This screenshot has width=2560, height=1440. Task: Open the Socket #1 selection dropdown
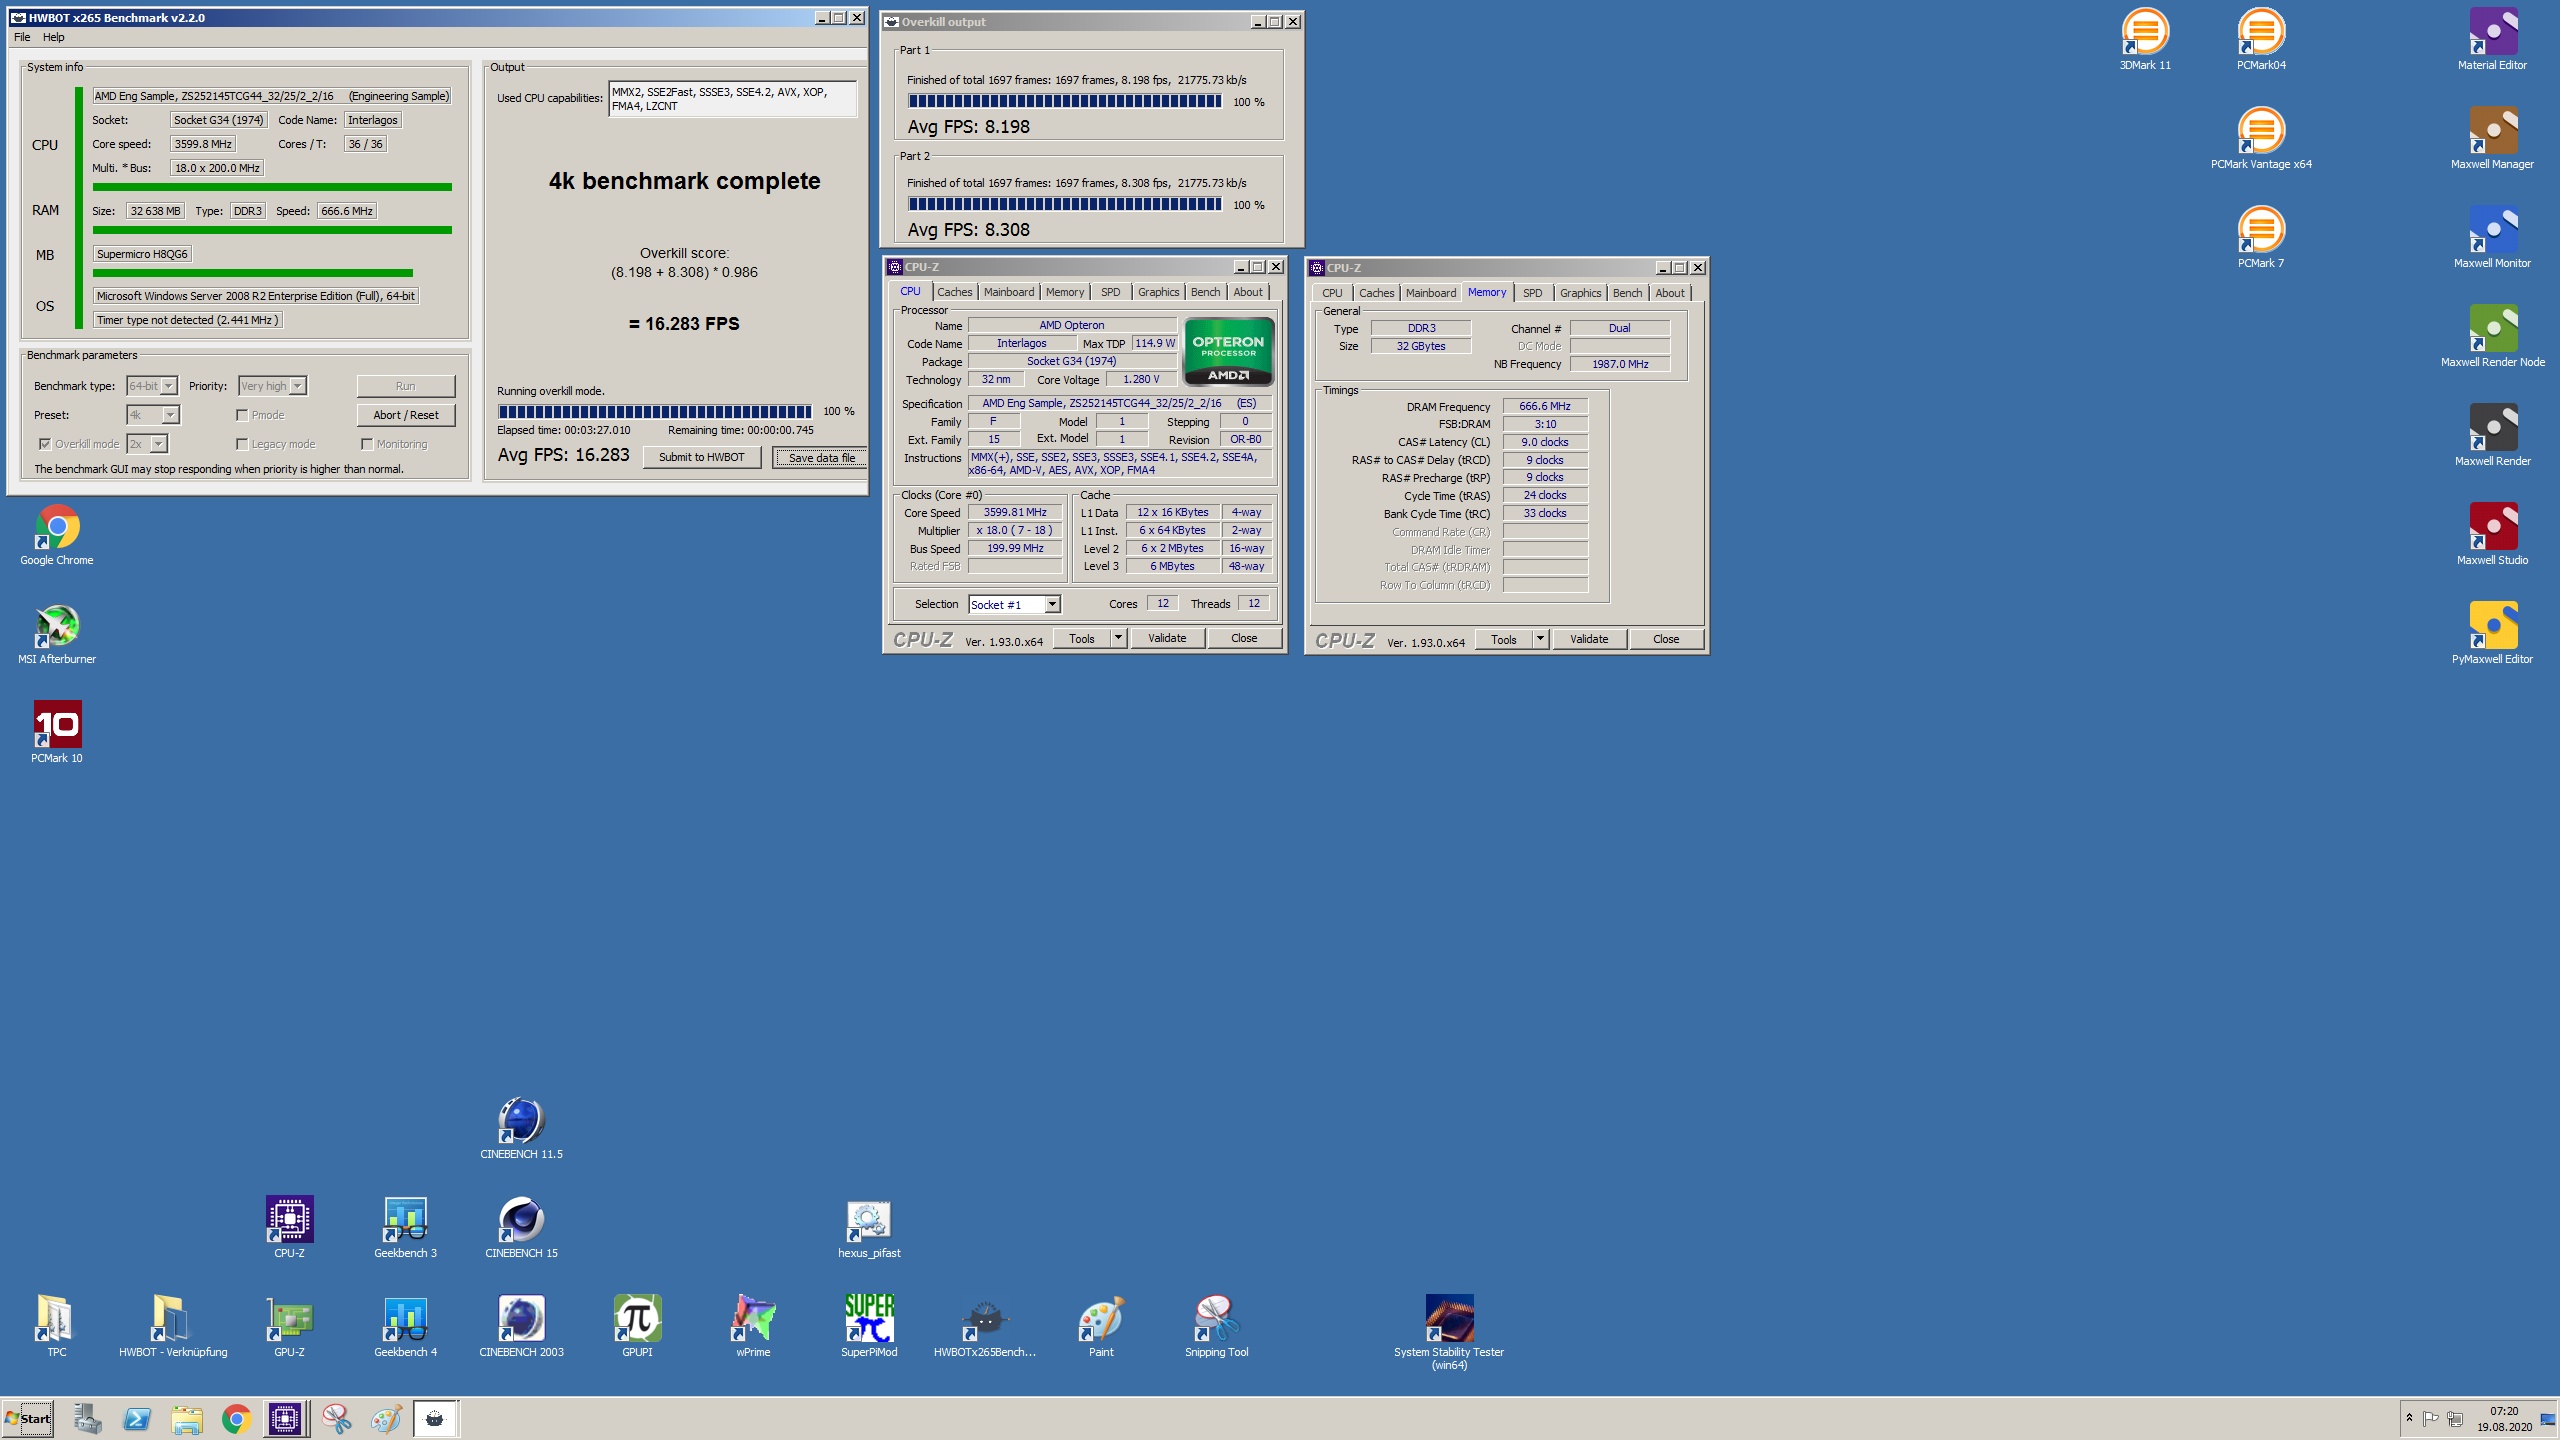point(1052,604)
